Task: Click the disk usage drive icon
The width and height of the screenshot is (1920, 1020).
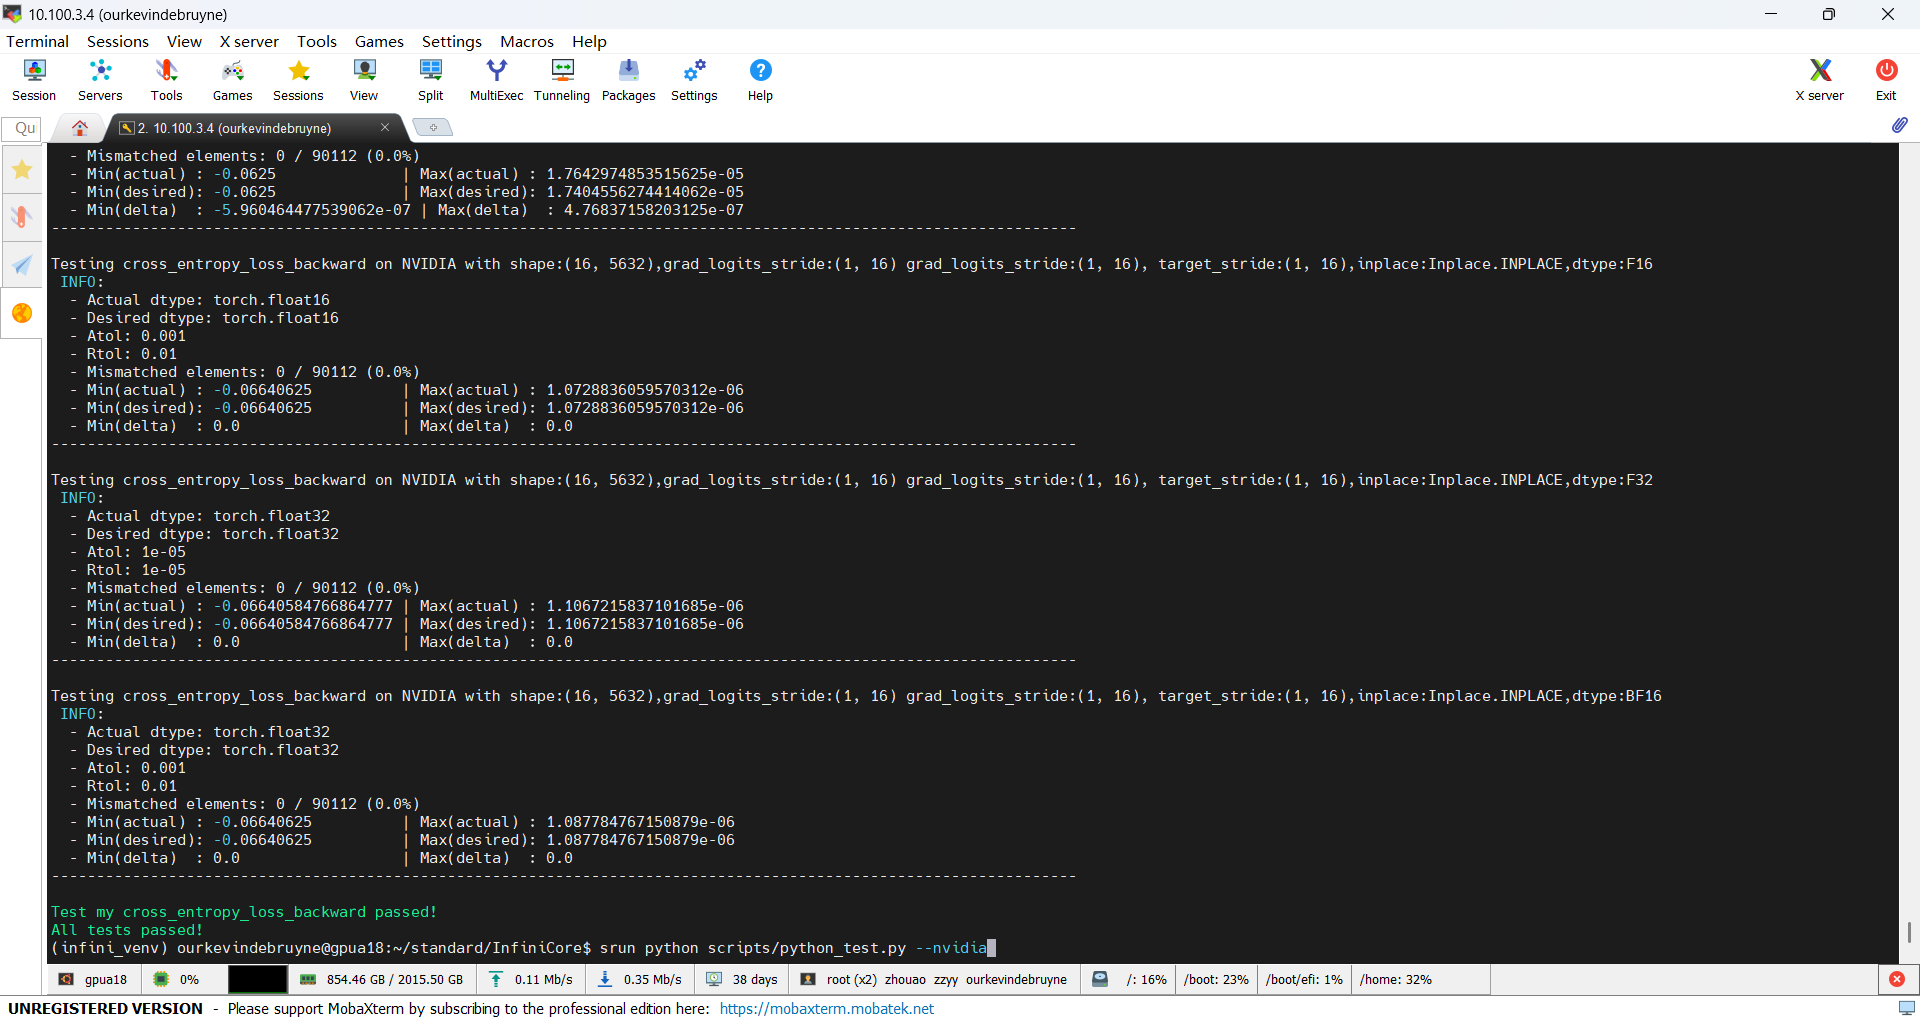Action: coord(1100,979)
